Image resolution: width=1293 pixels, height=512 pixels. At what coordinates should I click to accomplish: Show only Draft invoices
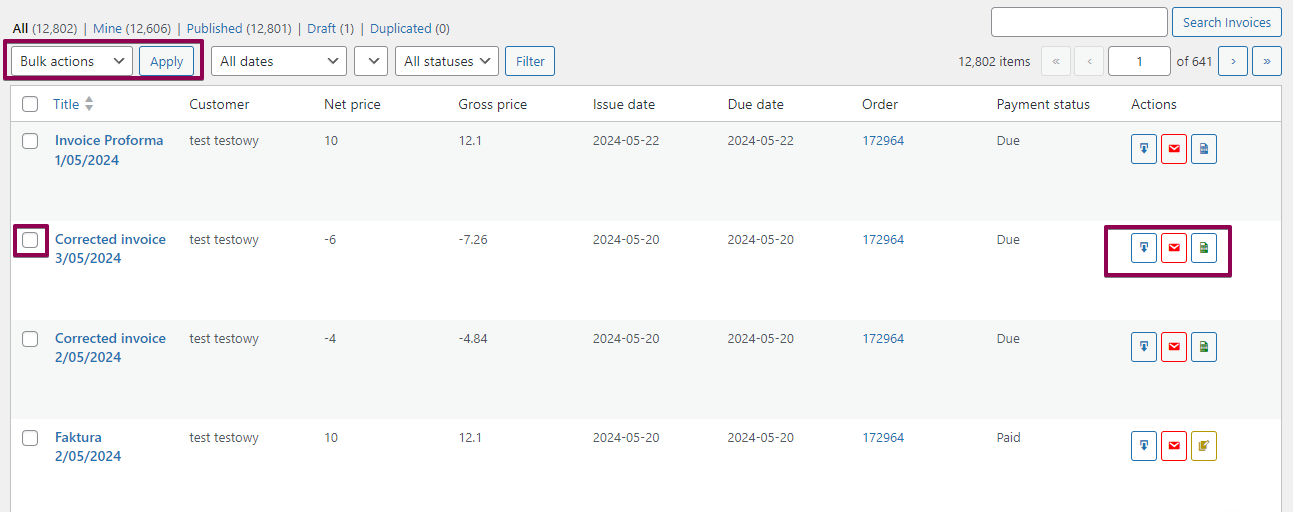[321, 29]
